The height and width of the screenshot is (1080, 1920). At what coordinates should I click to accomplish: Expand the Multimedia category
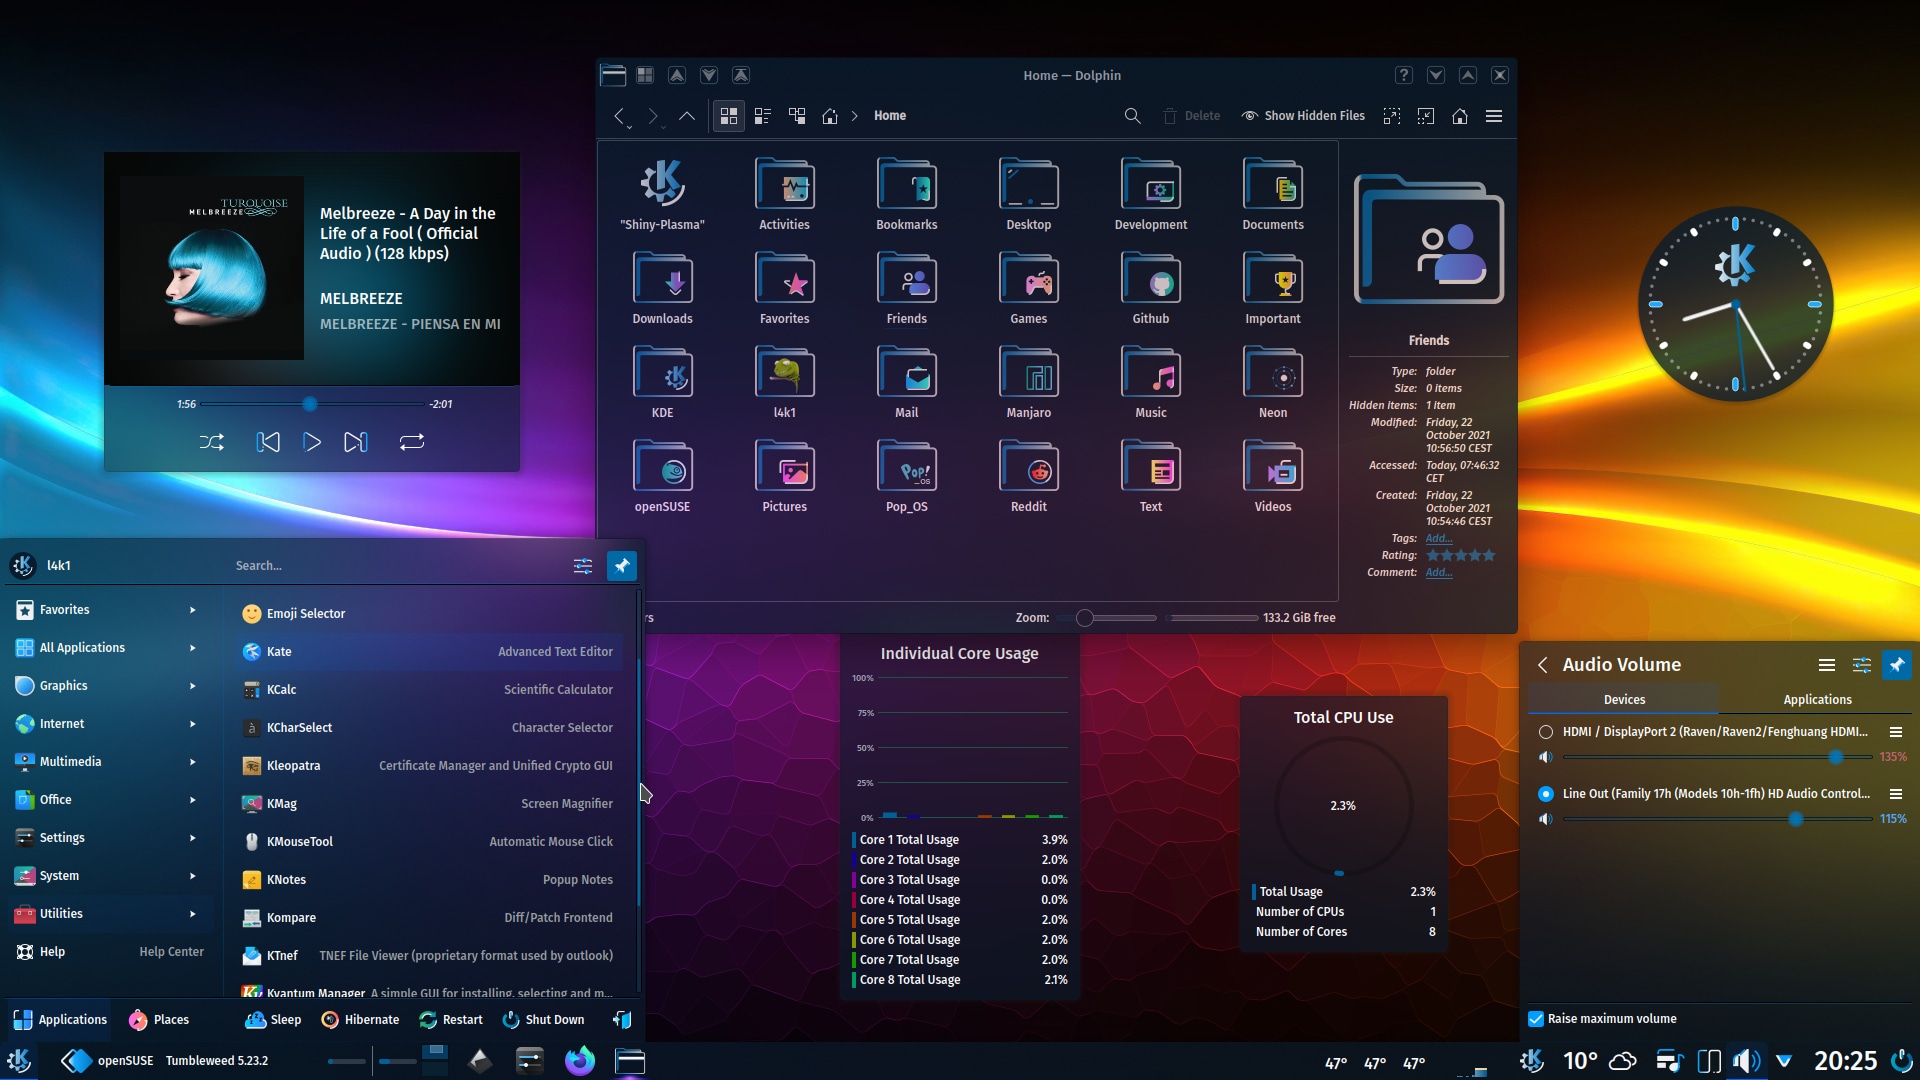[107, 762]
